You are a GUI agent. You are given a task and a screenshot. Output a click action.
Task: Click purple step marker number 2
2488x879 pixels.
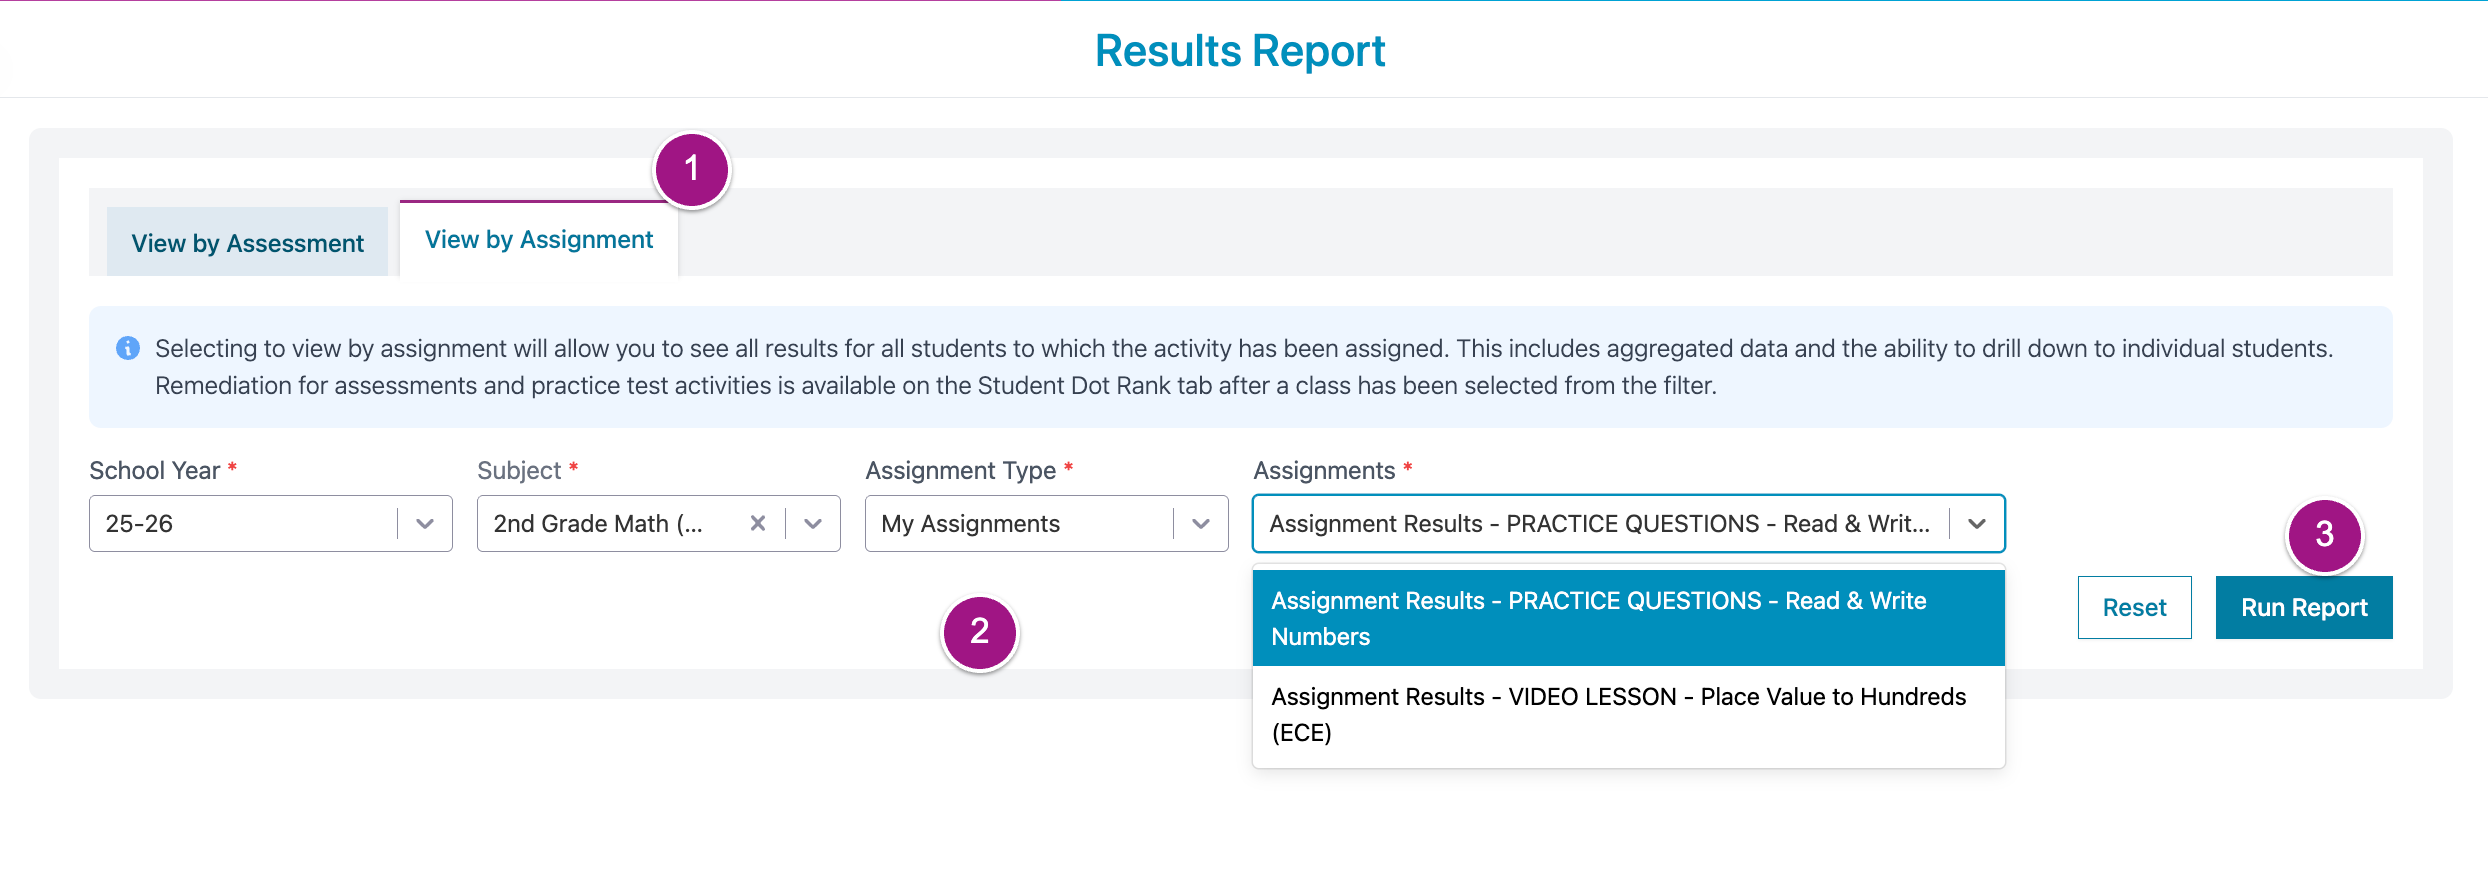click(x=979, y=631)
